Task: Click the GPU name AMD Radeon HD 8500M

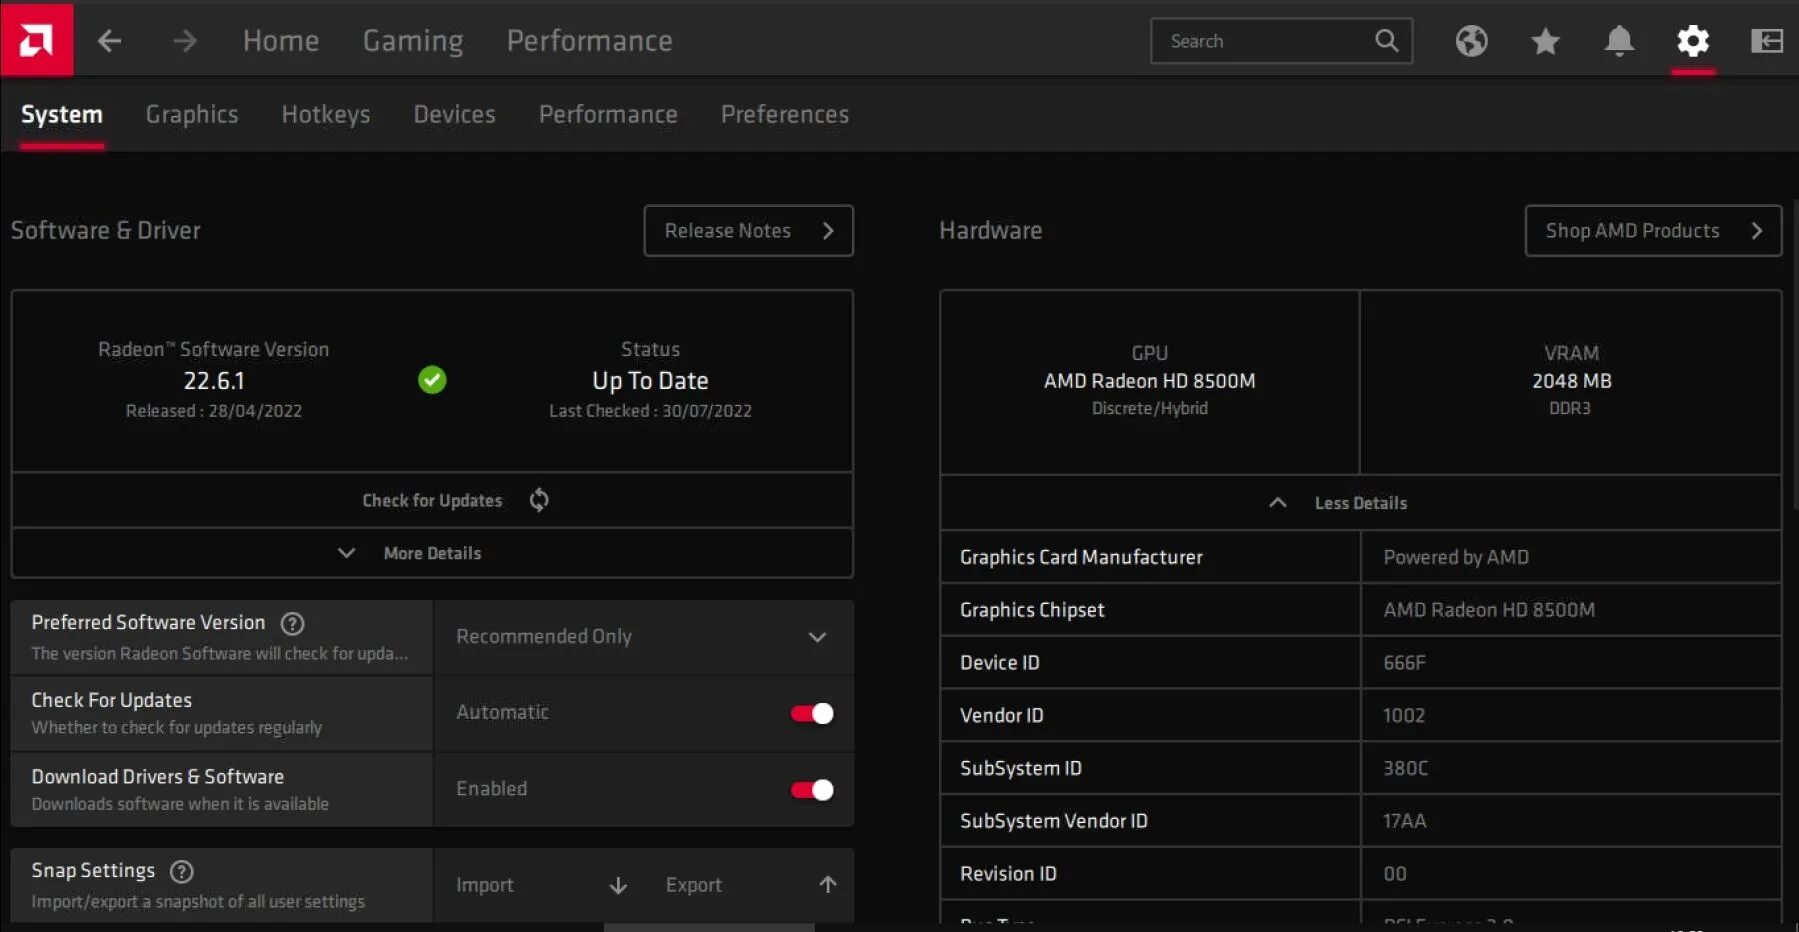Action: (1150, 381)
